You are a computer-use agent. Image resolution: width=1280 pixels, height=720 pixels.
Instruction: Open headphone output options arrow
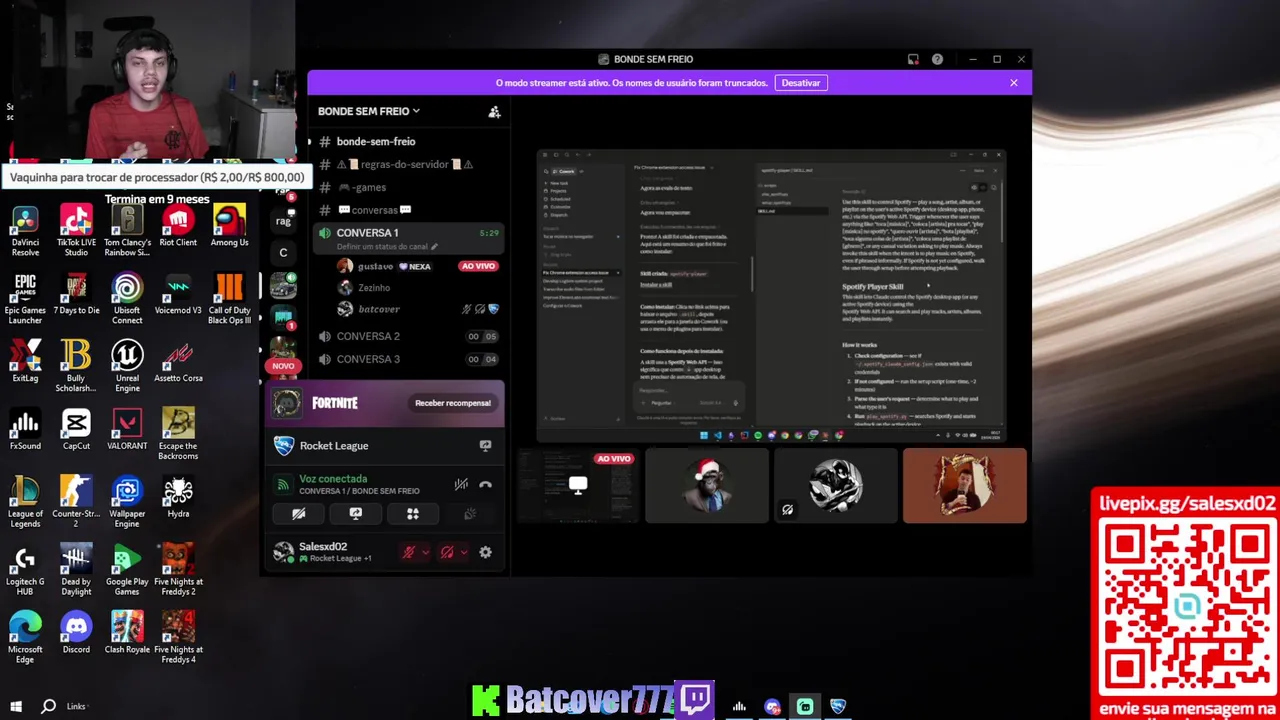(464, 552)
